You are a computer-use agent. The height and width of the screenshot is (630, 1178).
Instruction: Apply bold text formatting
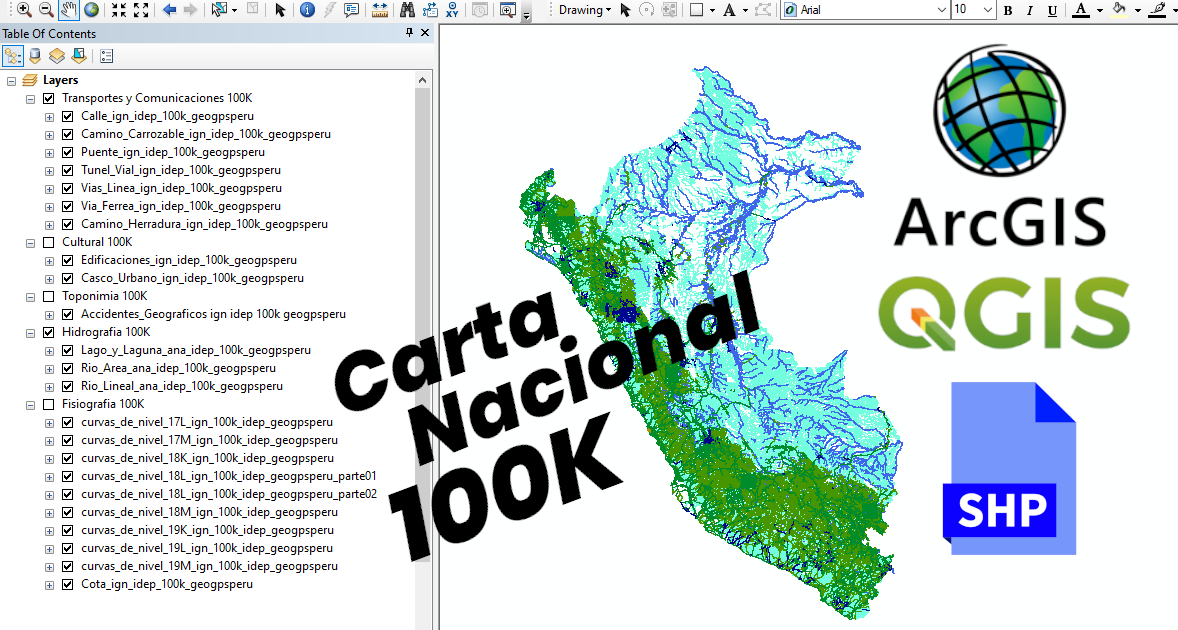click(x=1009, y=10)
